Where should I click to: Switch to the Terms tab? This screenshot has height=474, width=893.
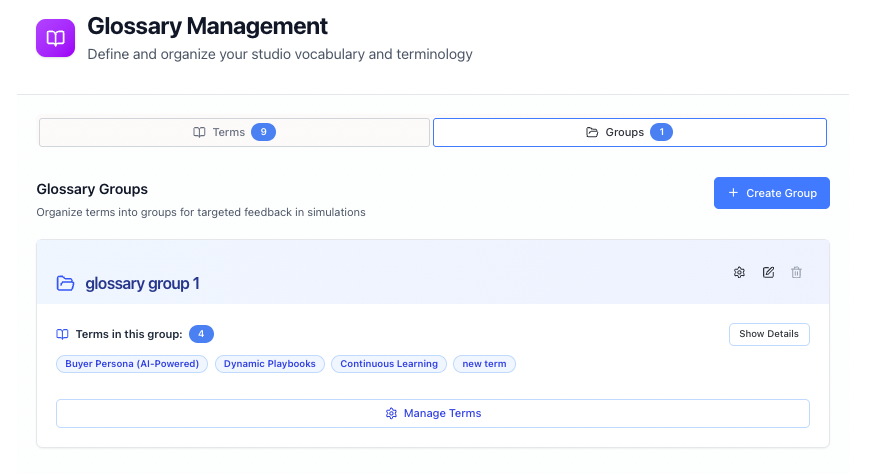coord(234,132)
